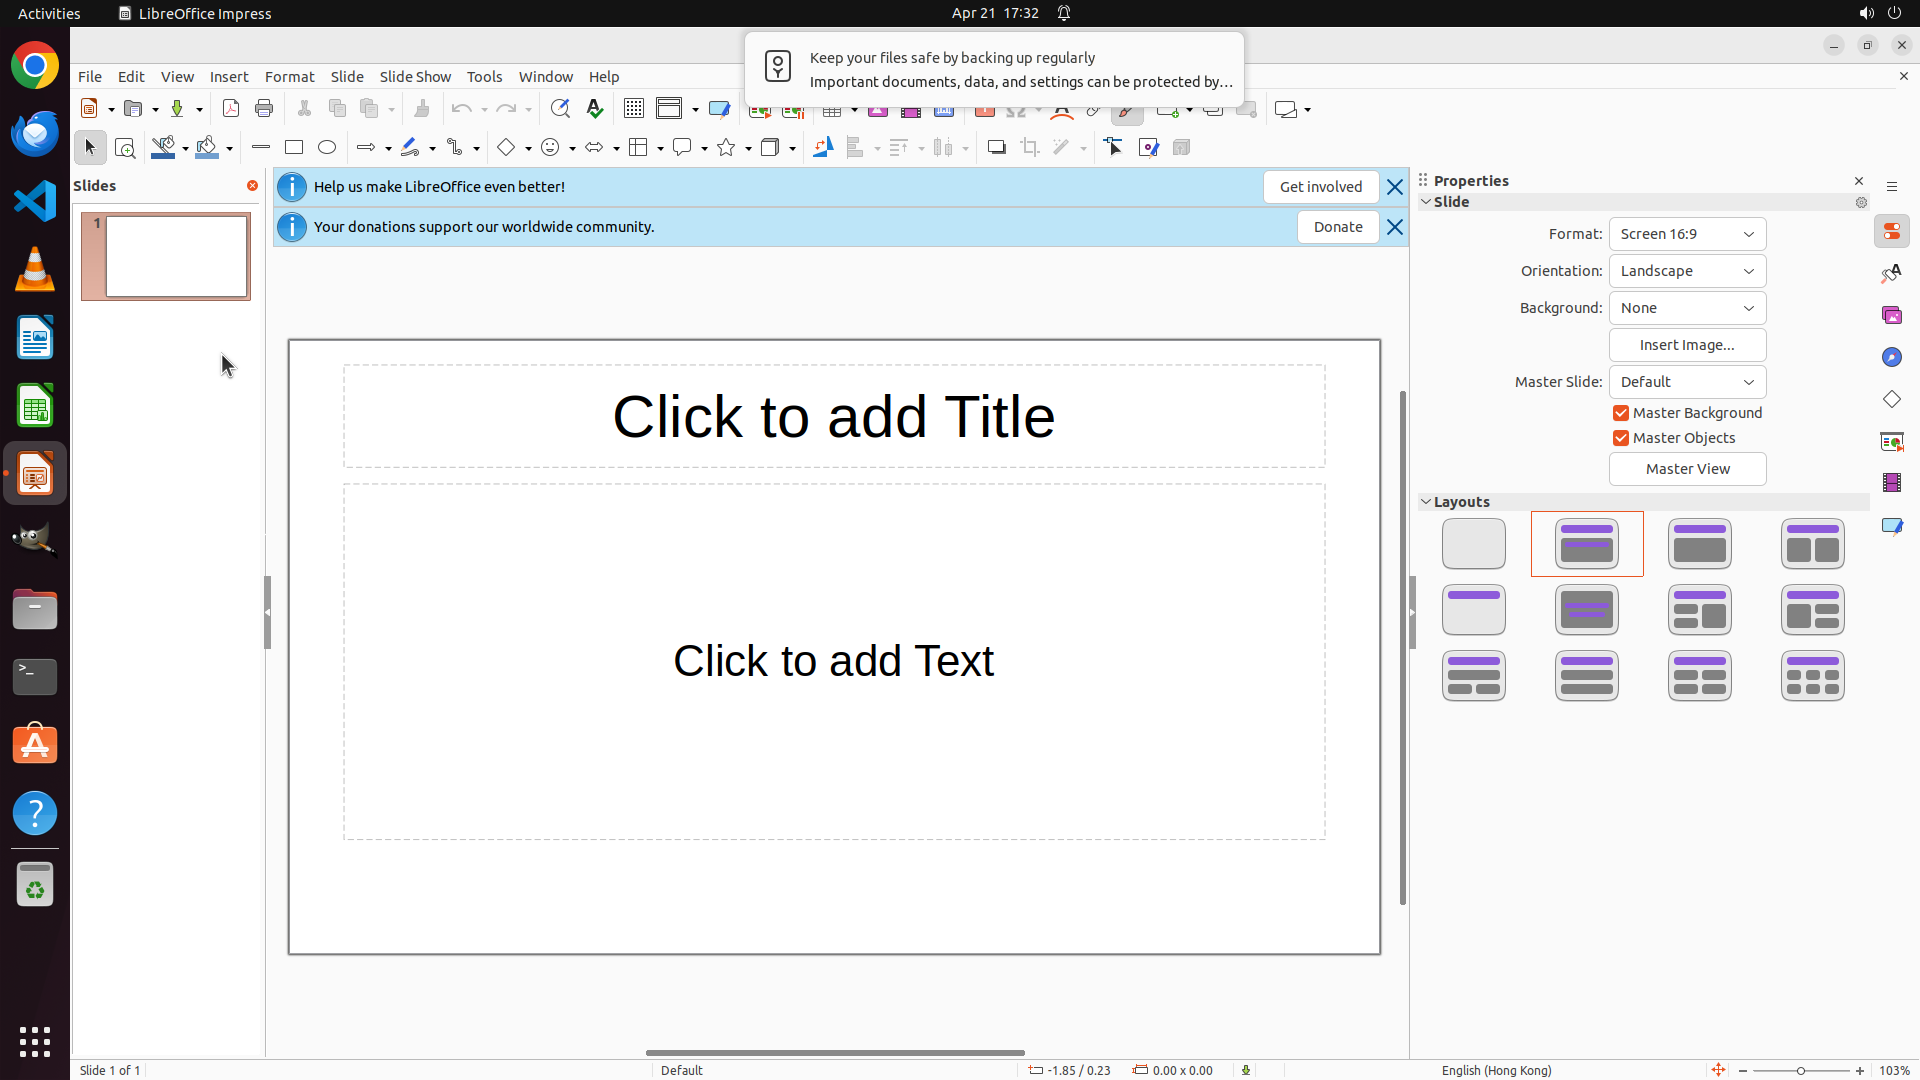Uncheck the Master Objects checkbox
The width and height of the screenshot is (1920, 1080).
(1621, 438)
